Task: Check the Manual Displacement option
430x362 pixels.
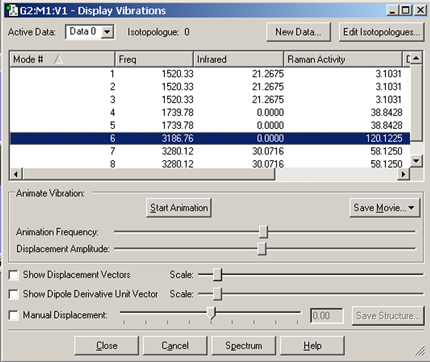Action: tap(13, 315)
